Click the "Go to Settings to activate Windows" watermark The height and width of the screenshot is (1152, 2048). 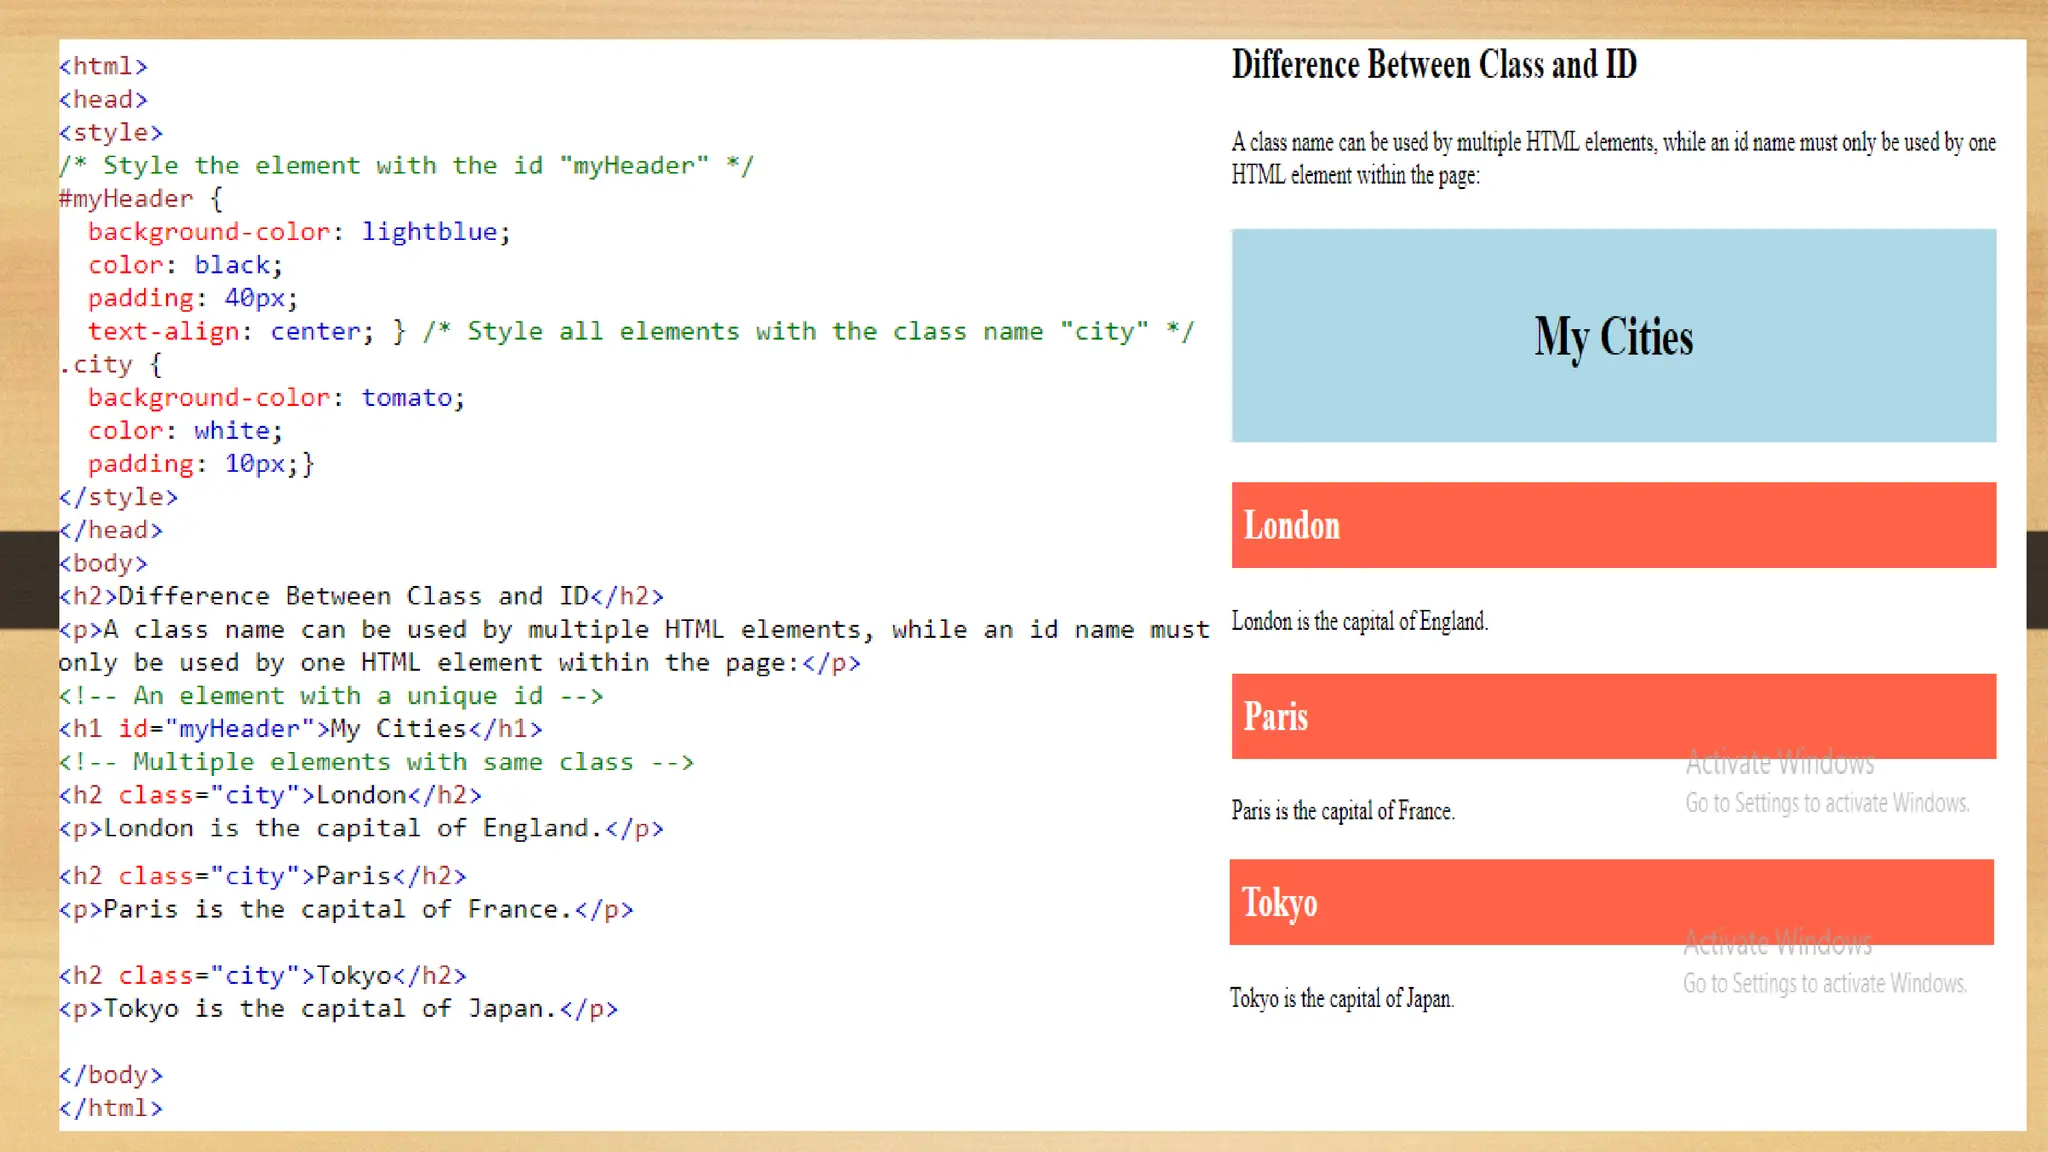[x=1827, y=803]
